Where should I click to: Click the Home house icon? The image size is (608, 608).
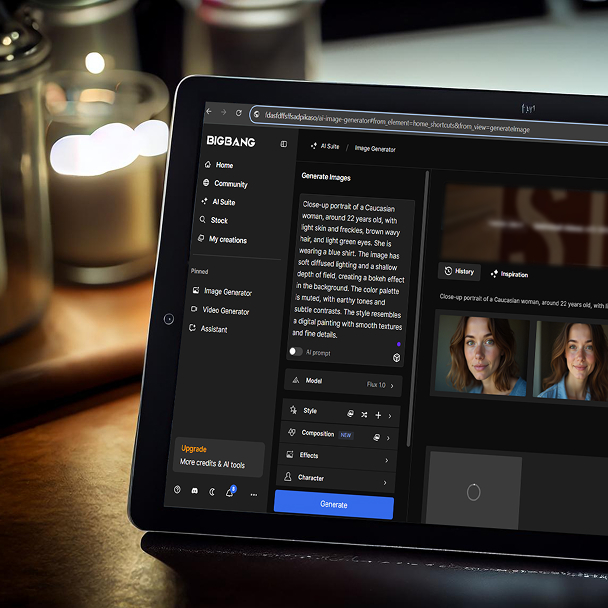click(208, 164)
